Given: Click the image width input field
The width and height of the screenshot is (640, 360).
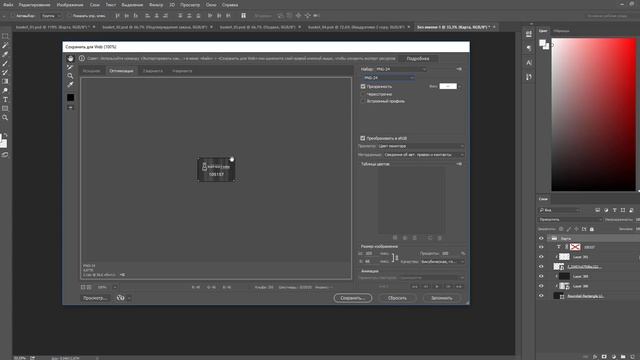Looking at the screenshot, I should [x=371, y=253].
